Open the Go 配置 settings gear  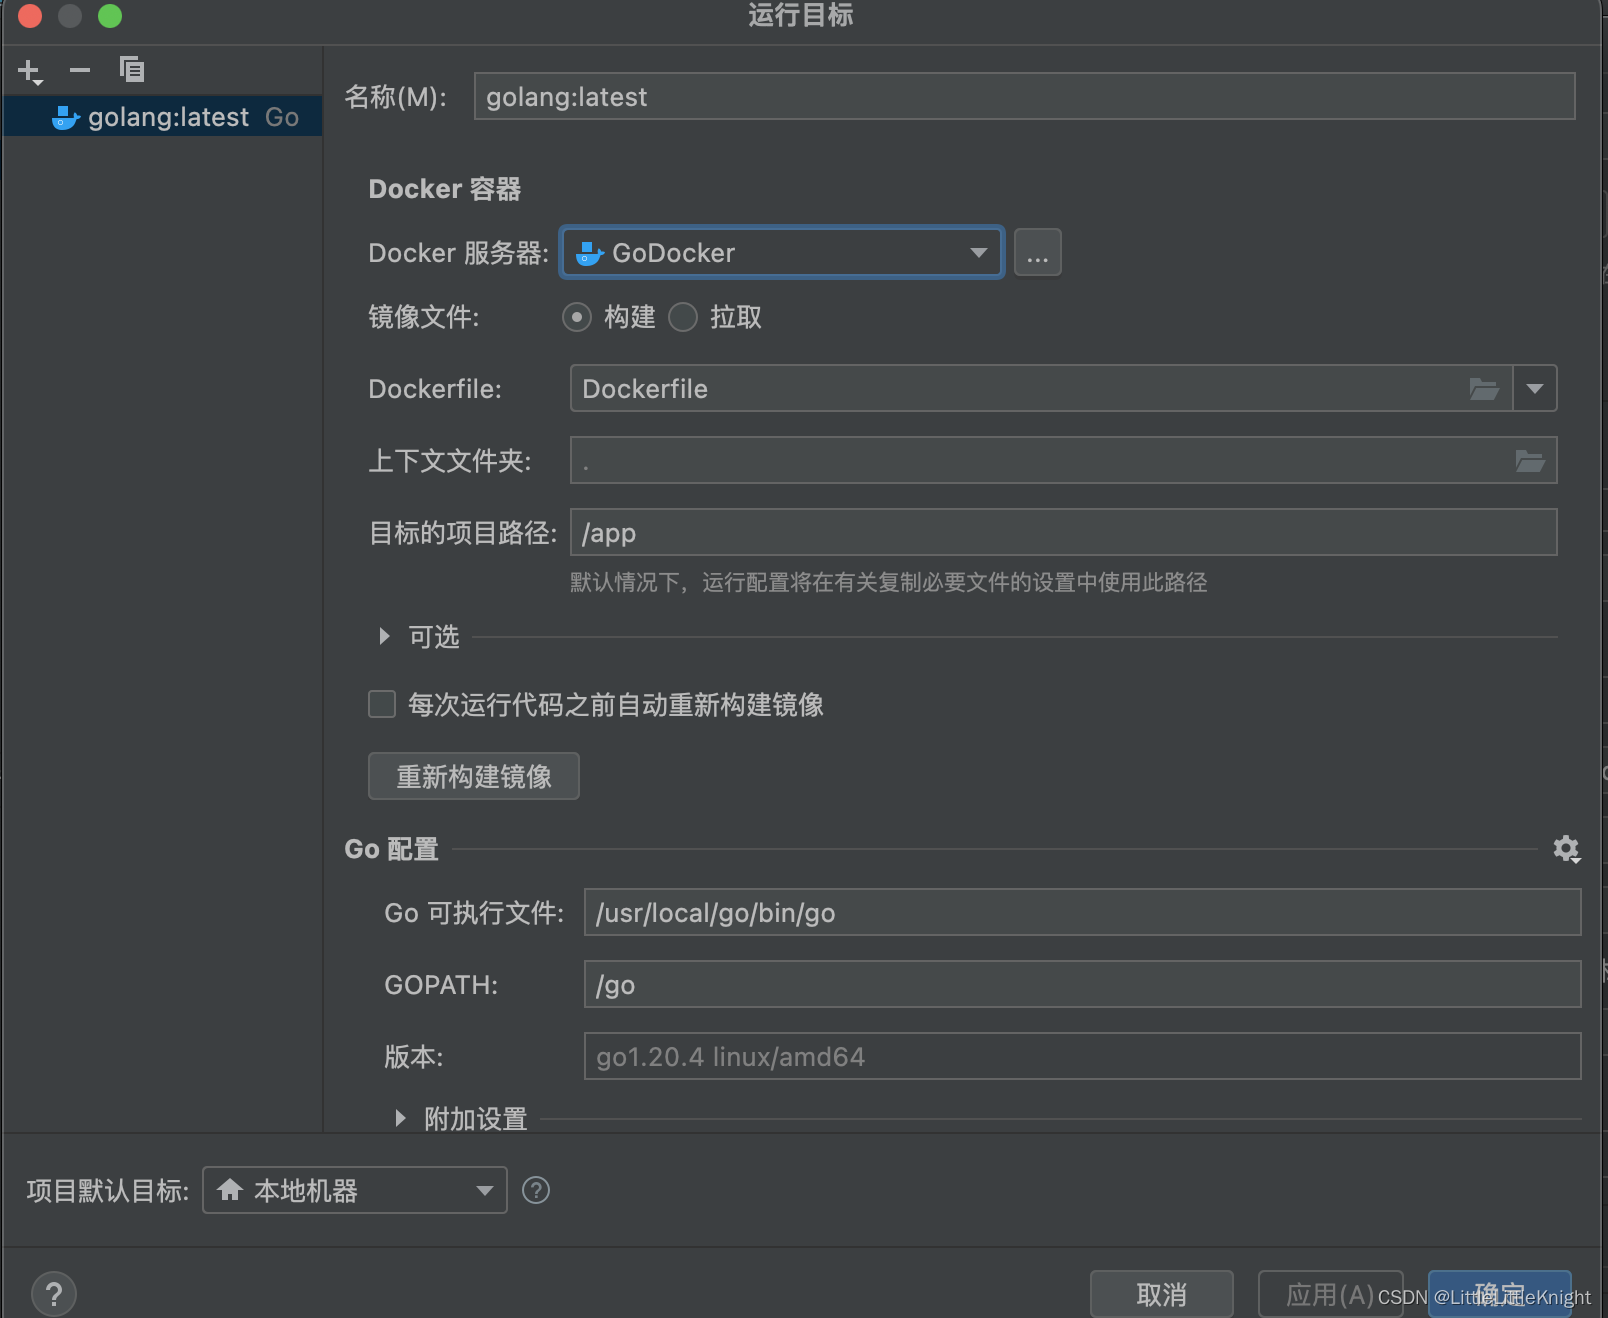(x=1565, y=849)
